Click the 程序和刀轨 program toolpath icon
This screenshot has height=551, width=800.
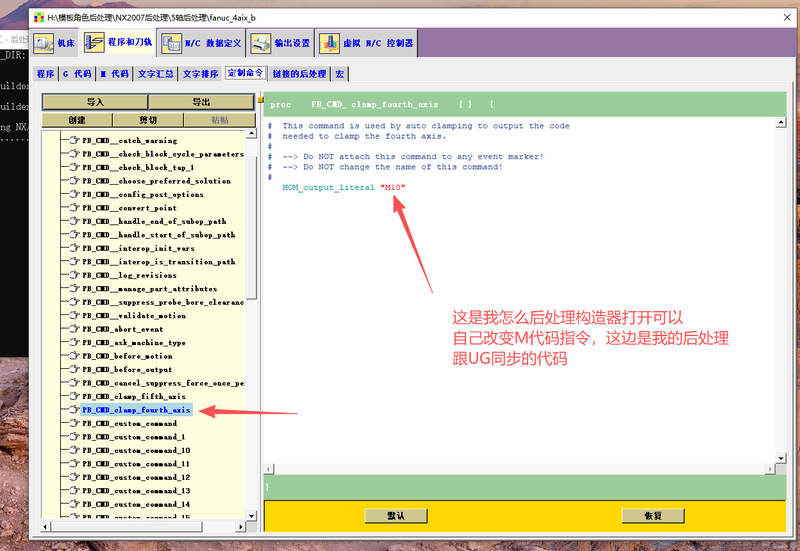(x=94, y=43)
